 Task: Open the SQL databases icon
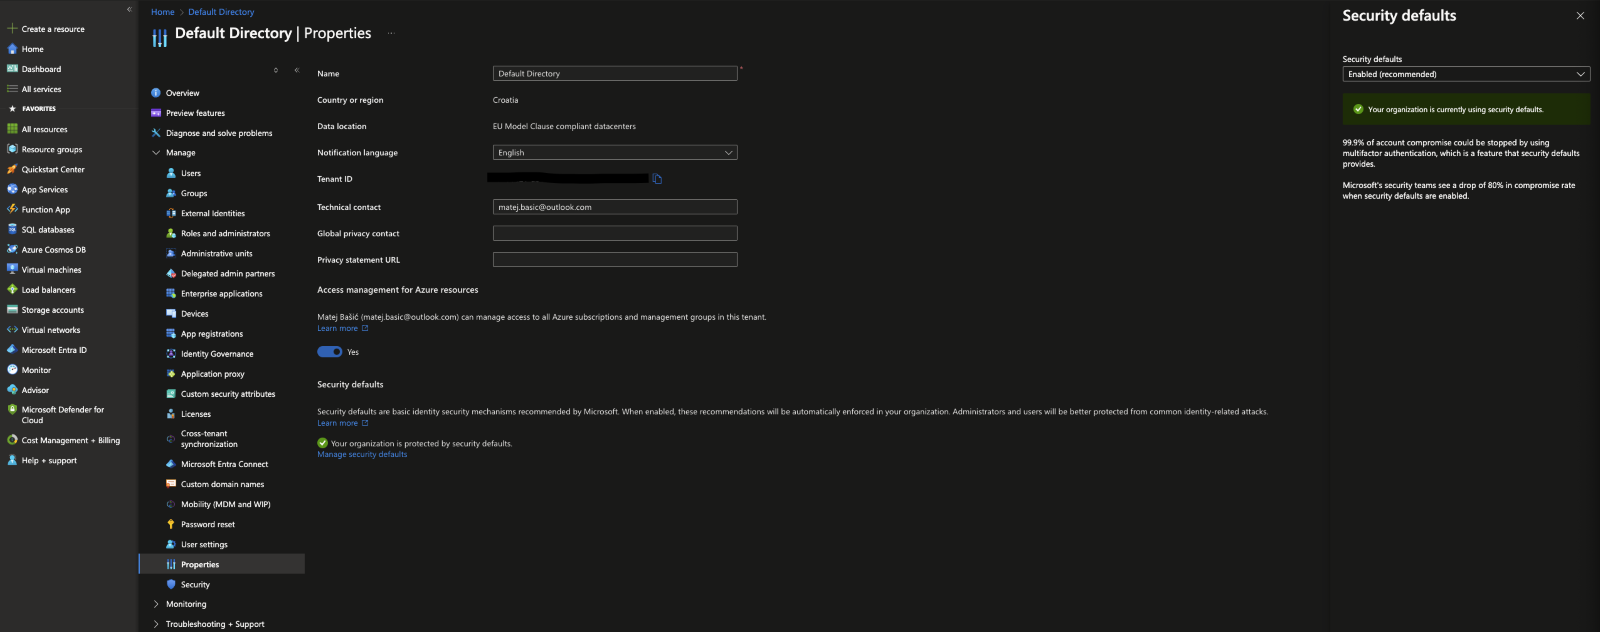12,229
